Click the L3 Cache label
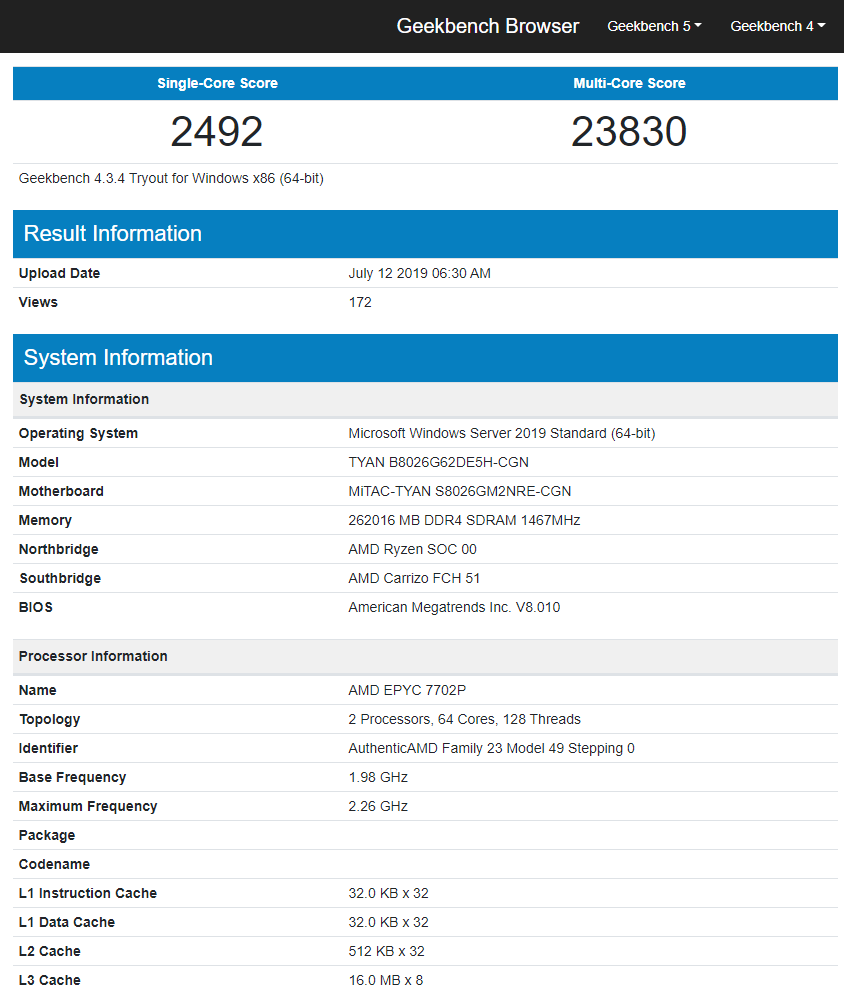Viewport: 844px width, 1003px height. (x=50, y=980)
